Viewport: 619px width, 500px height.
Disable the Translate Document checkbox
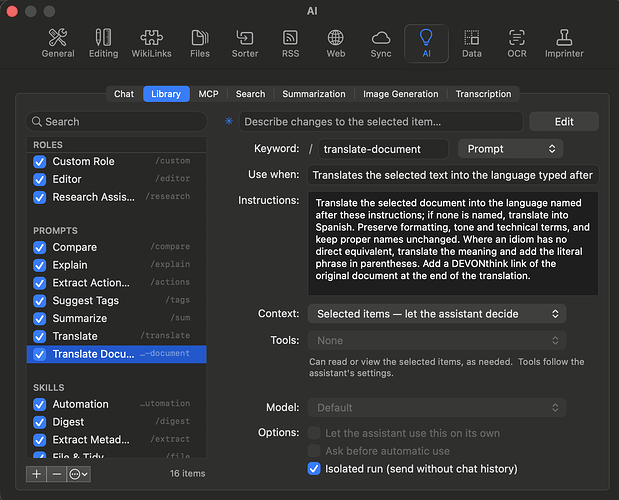(39, 354)
